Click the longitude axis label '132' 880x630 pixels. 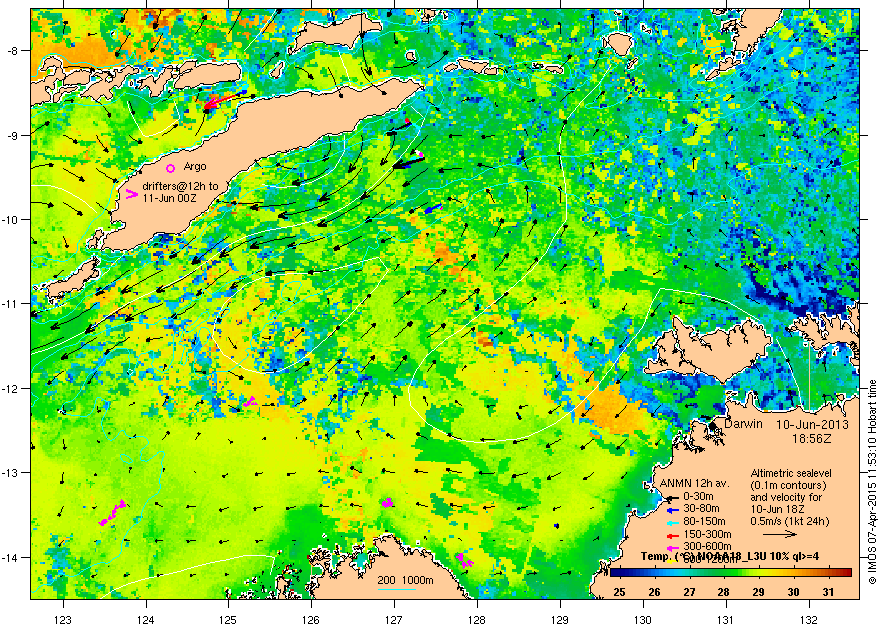click(x=809, y=620)
